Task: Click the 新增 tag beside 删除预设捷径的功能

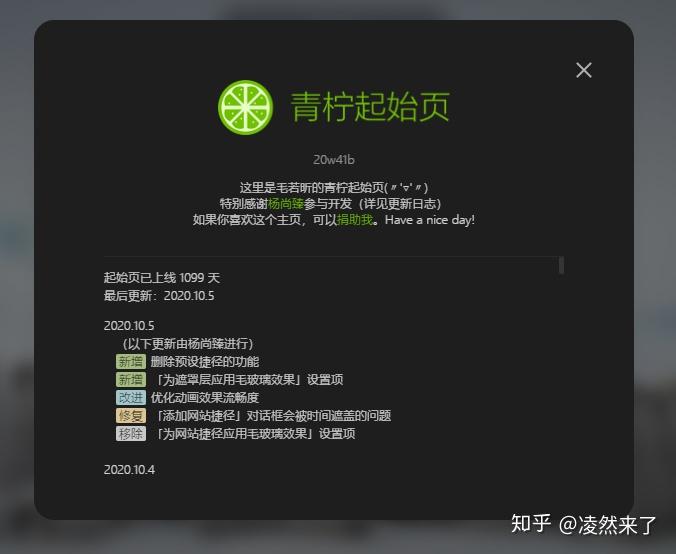Action: 131,362
